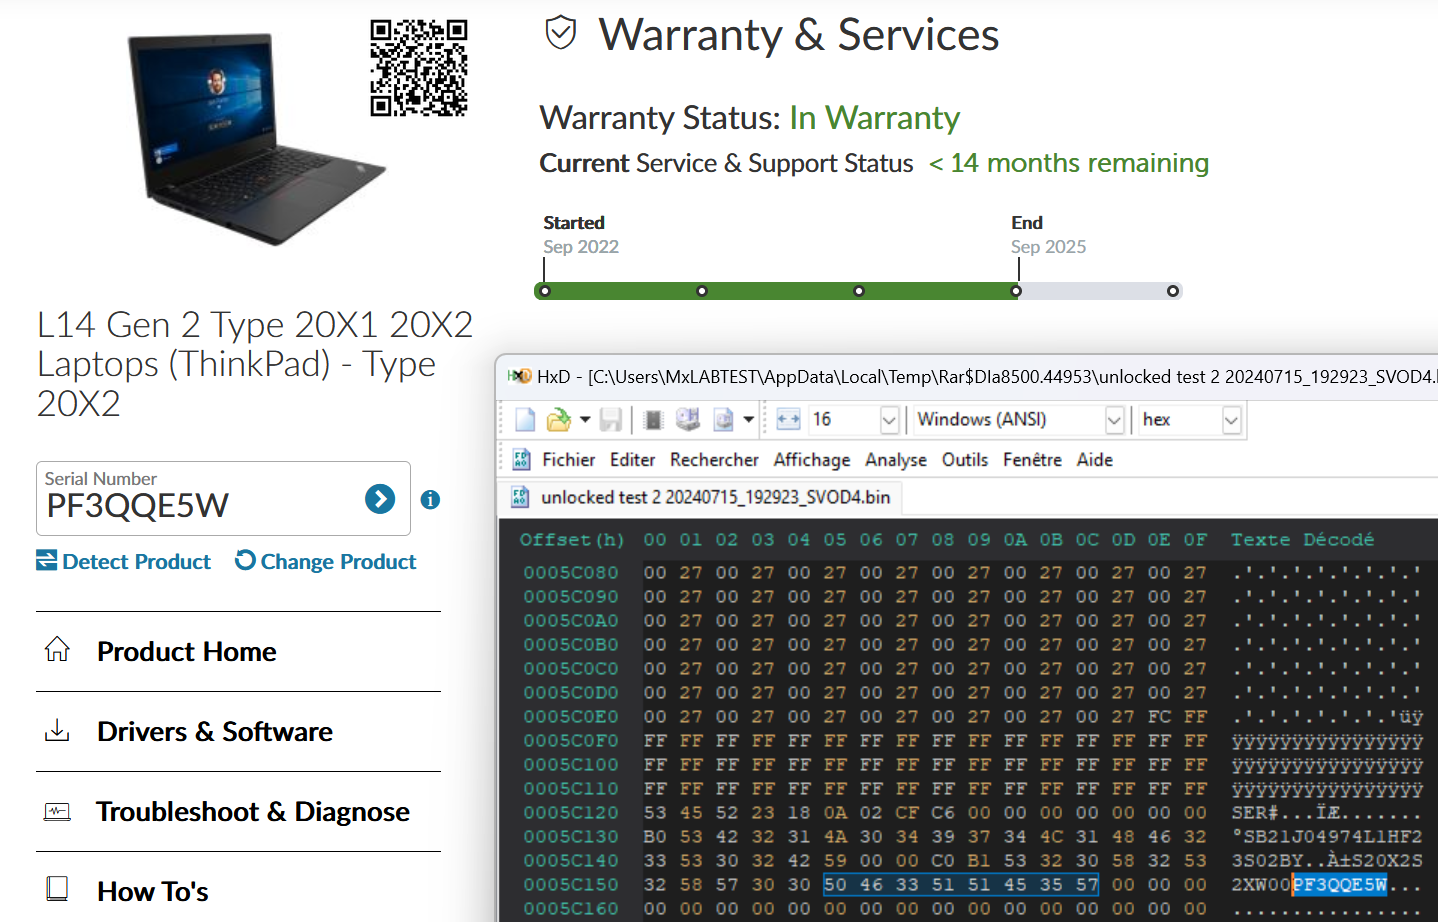Image resolution: width=1438 pixels, height=922 pixels.
Task: Click the Save disk icon in HxD
Action: (x=611, y=420)
